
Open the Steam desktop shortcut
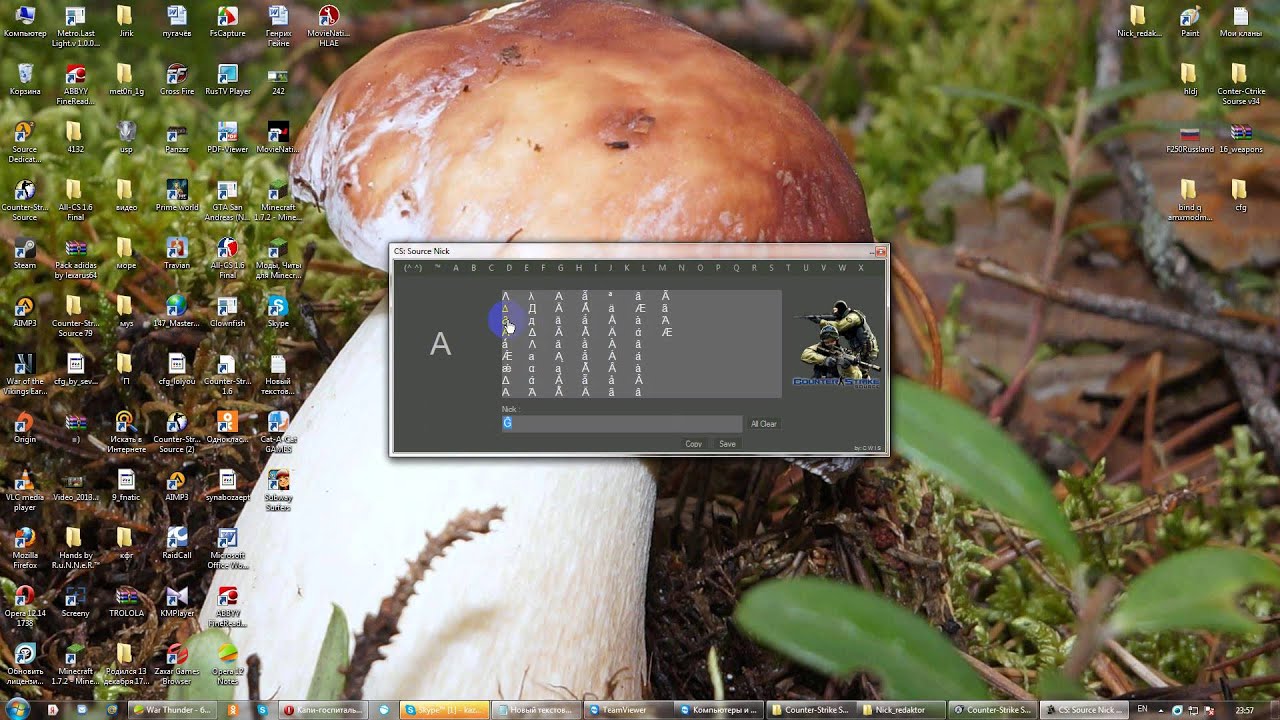pos(25,253)
